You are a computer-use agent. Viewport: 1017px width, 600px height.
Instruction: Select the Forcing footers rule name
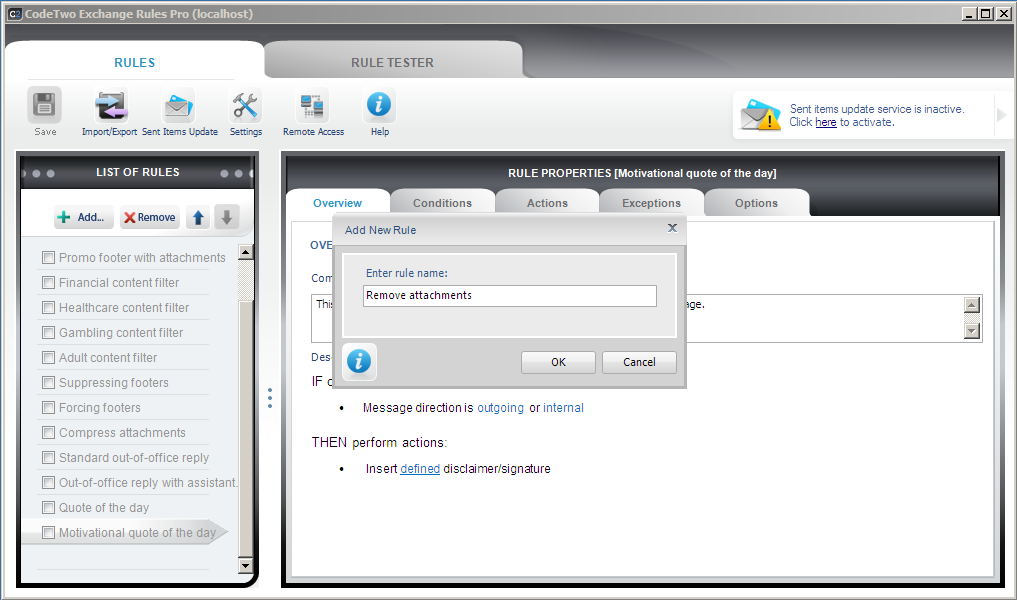99,407
